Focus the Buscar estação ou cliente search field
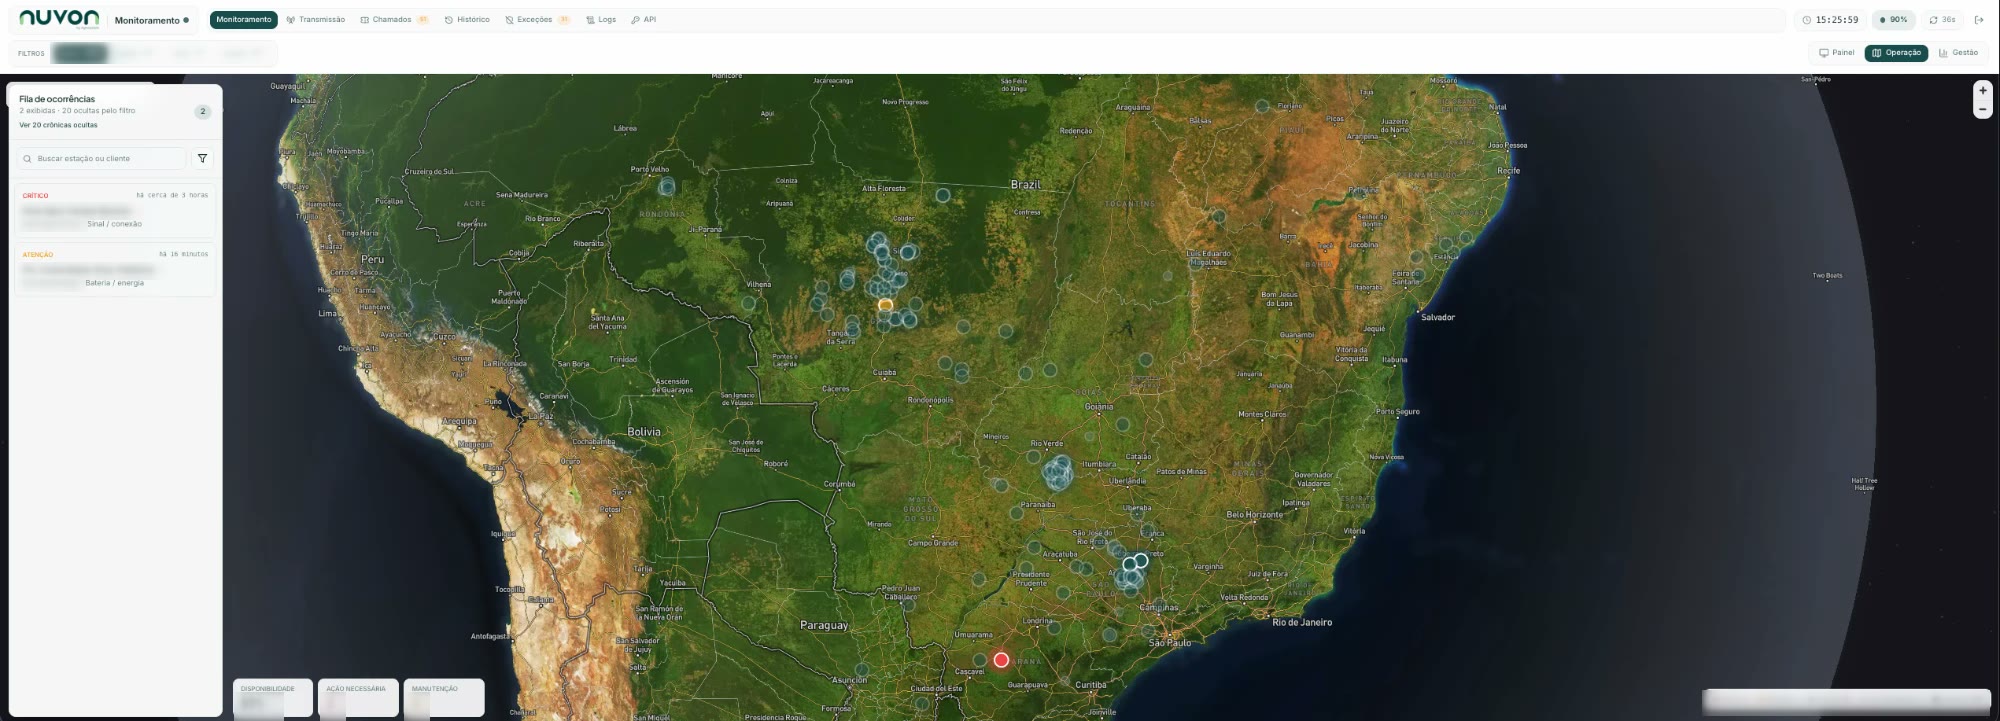Screen dimensions: 2000x721 click(x=101, y=158)
